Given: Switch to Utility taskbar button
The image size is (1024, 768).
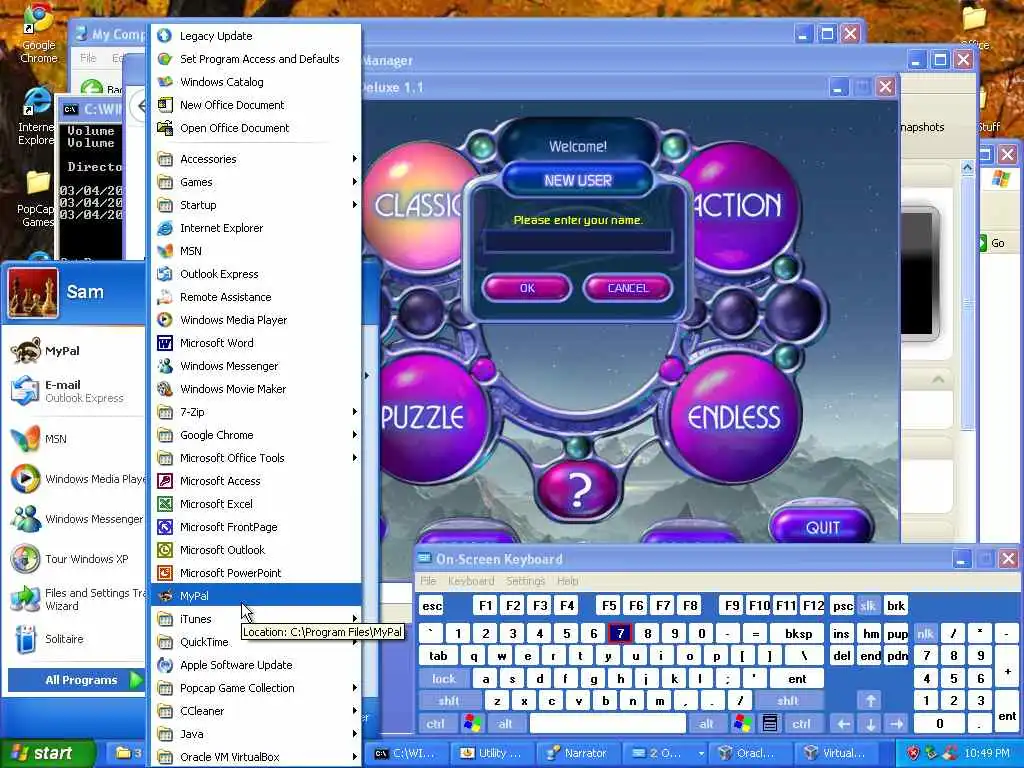Looking at the screenshot, I should 492,753.
